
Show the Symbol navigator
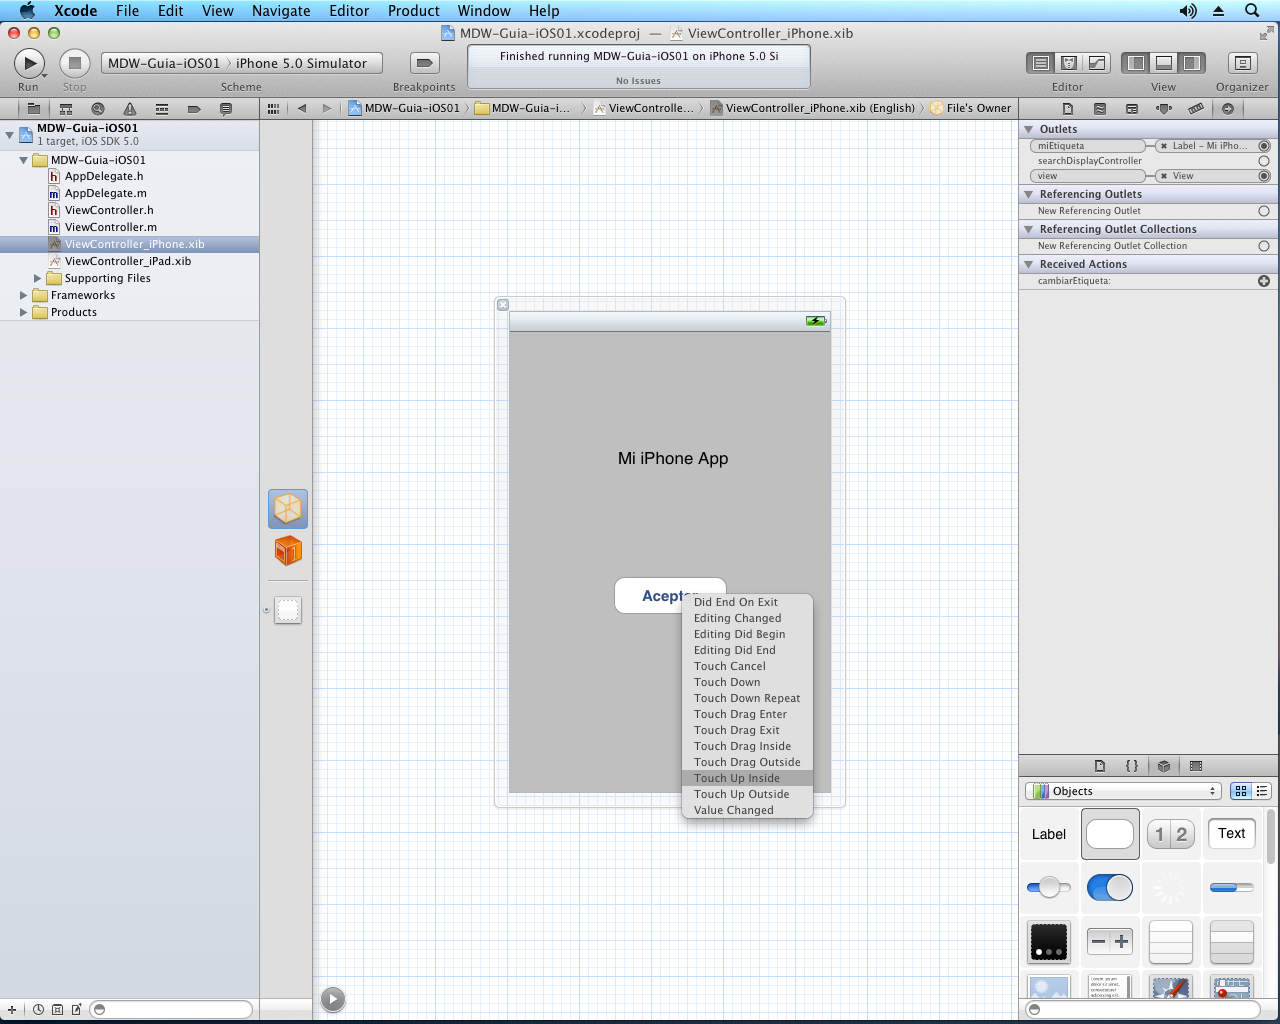[66, 108]
